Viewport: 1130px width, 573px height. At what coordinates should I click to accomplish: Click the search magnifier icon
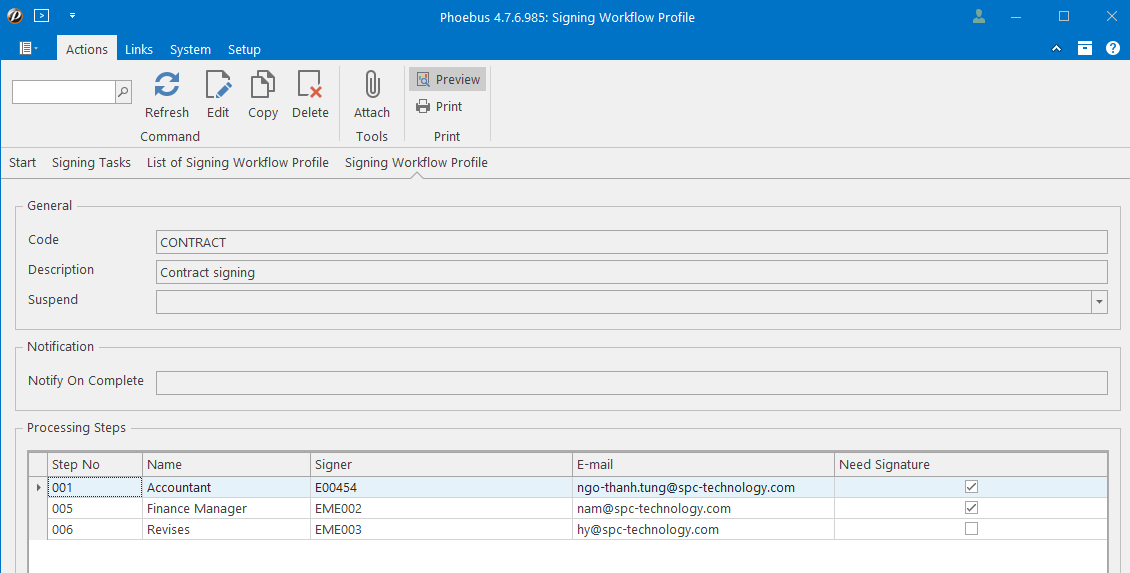click(x=123, y=92)
